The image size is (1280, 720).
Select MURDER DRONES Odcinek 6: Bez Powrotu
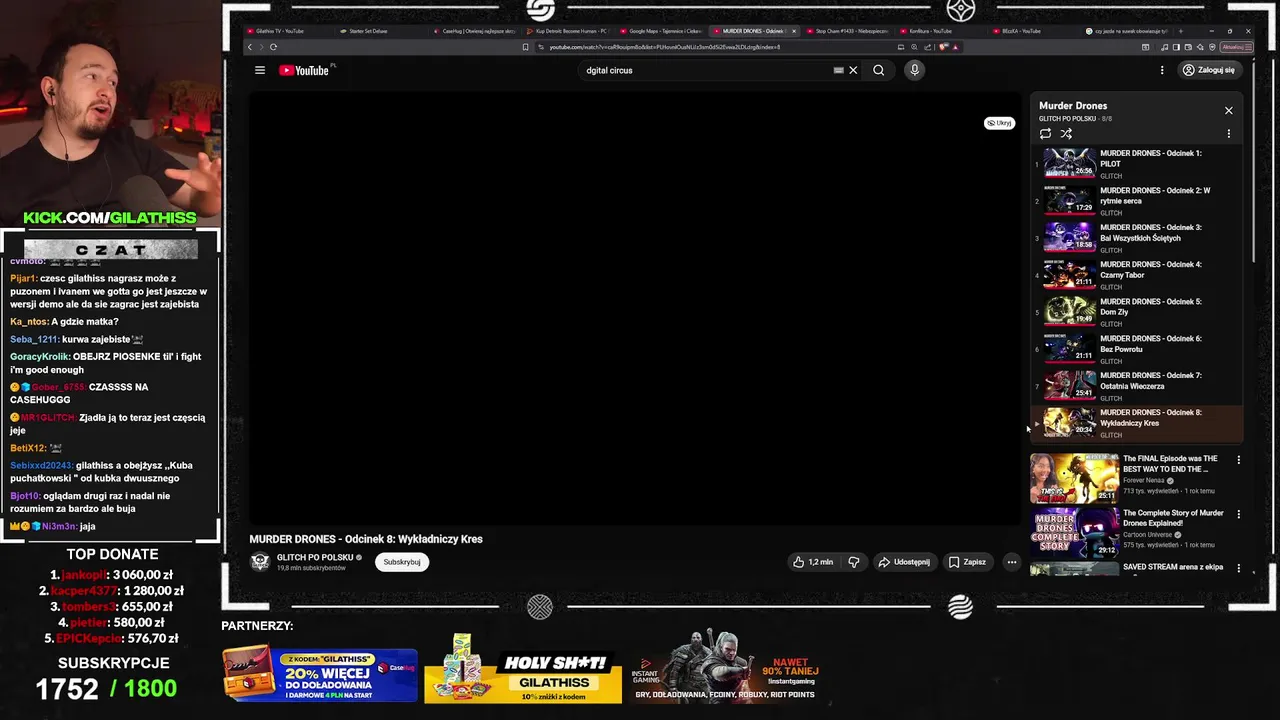1137,349
